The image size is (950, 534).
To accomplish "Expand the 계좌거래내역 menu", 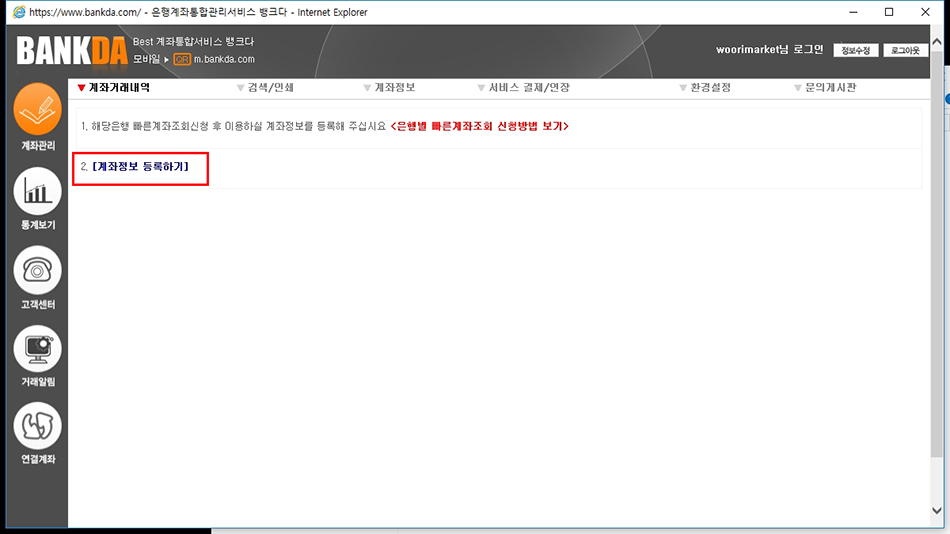I will [114, 88].
